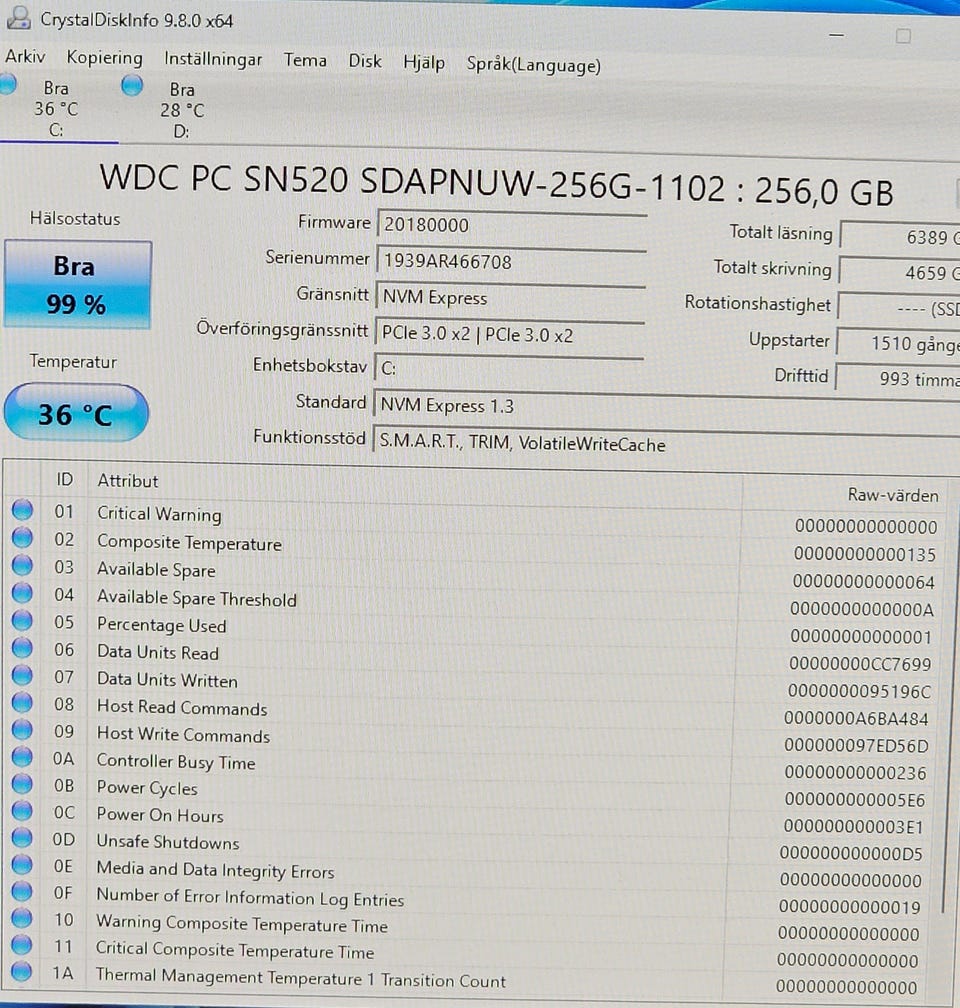Click status orb for Data Units Written row
Screen dimensions: 960x1008
(x=22, y=676)
